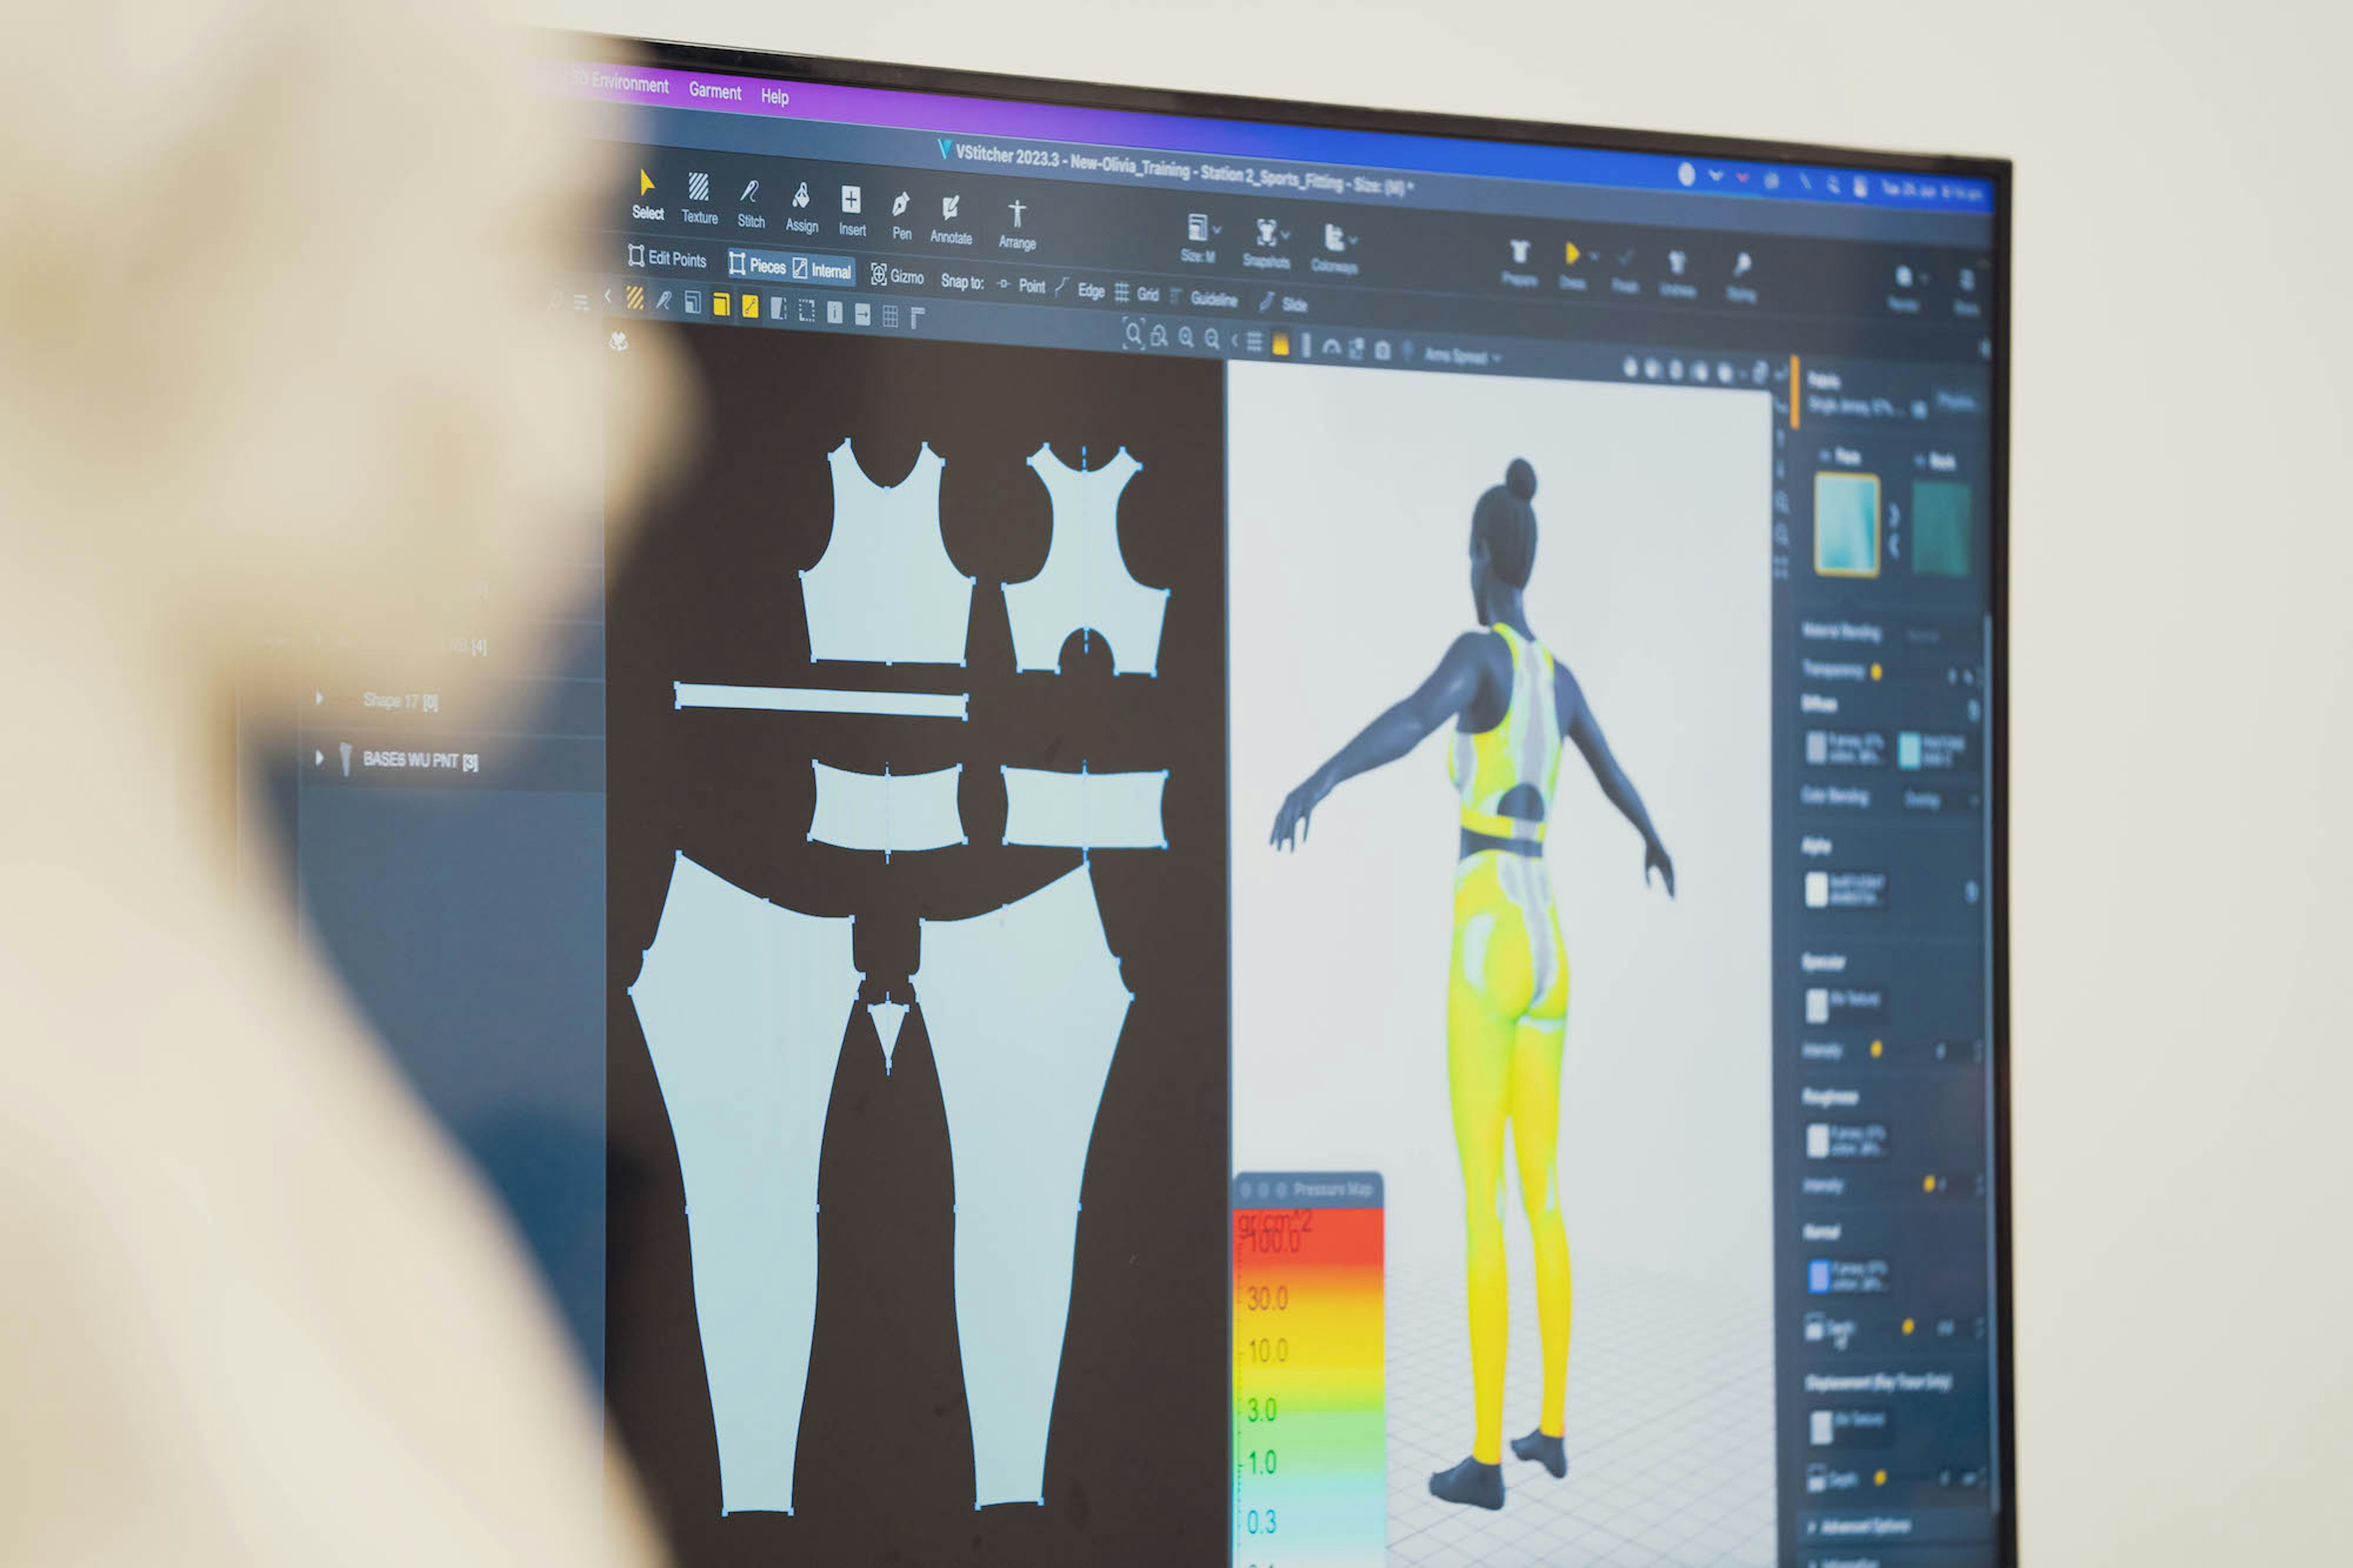Activate the Stitch tool
The width and height of the screenshot is (2353, 1568).
(x=750, y=204)
